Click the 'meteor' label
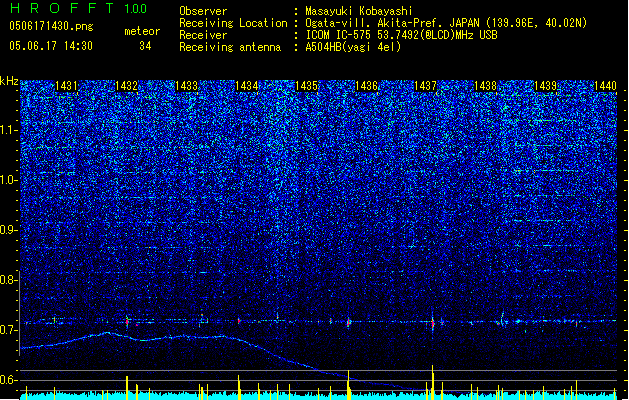The height and width of the screenshot is (400, 629). [x=142, y=31]
